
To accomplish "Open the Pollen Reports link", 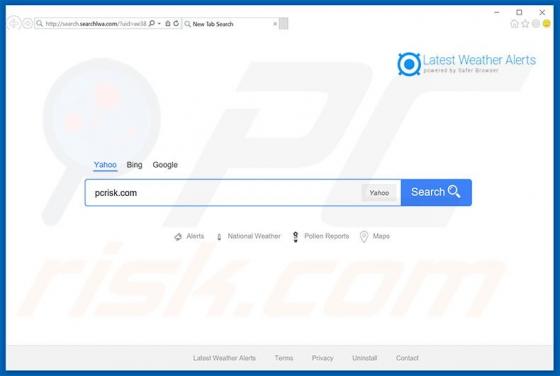I will point(326,236).
